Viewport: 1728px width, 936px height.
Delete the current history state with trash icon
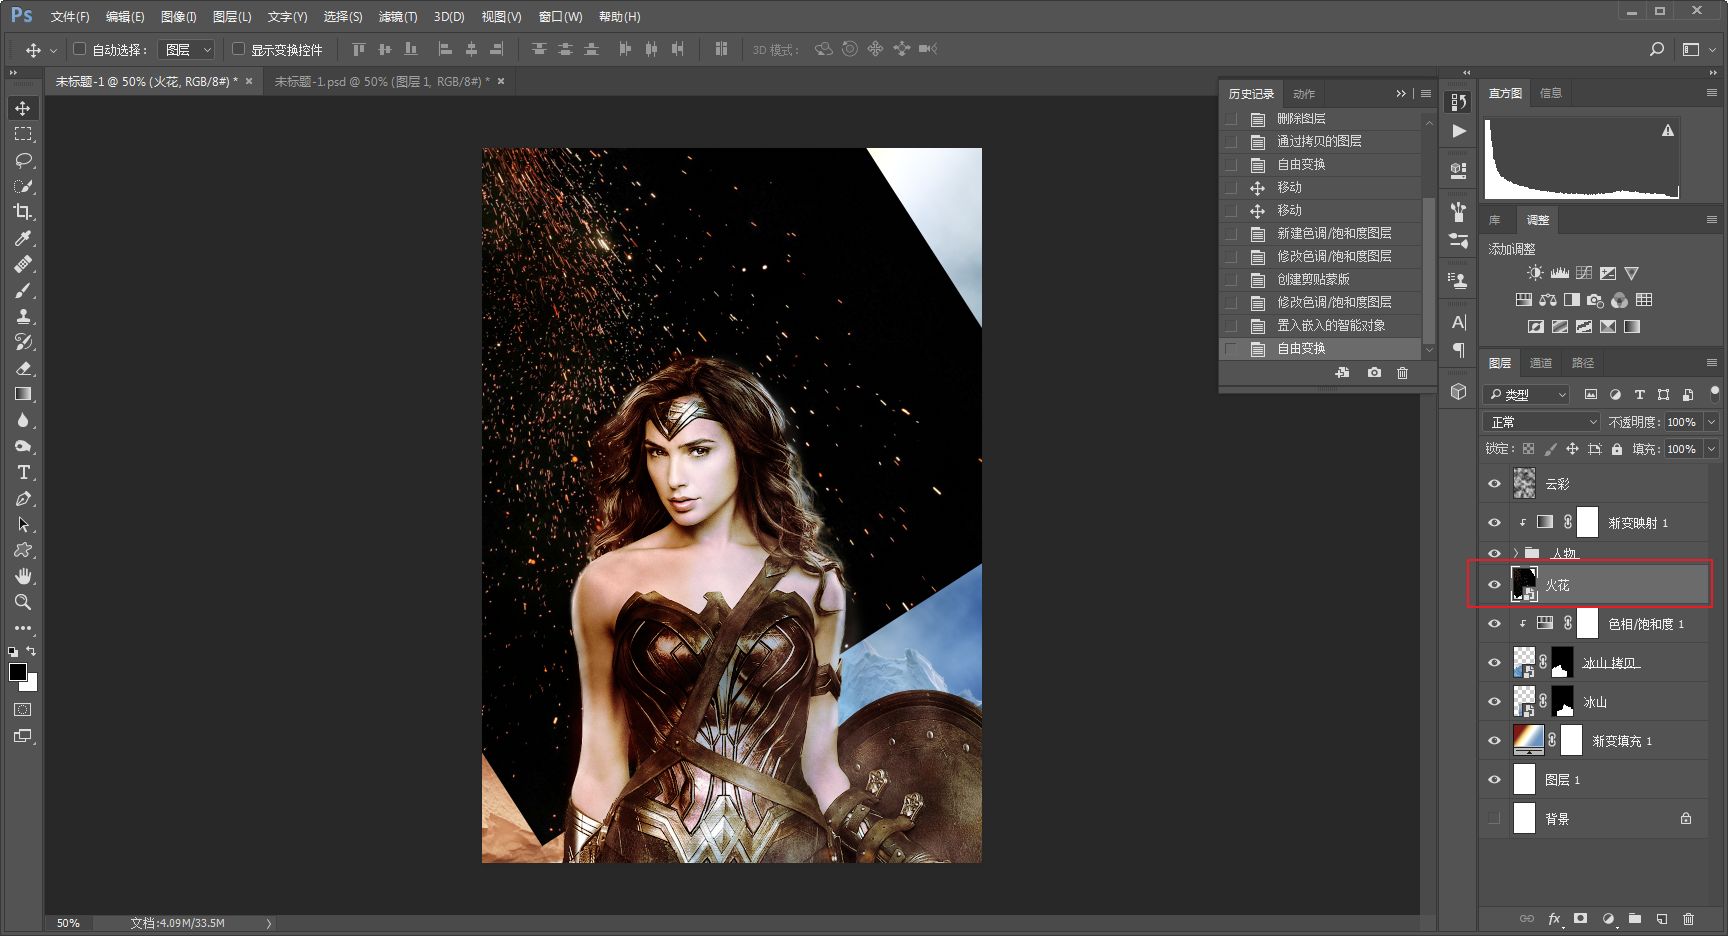click(x=1403, y=373)
